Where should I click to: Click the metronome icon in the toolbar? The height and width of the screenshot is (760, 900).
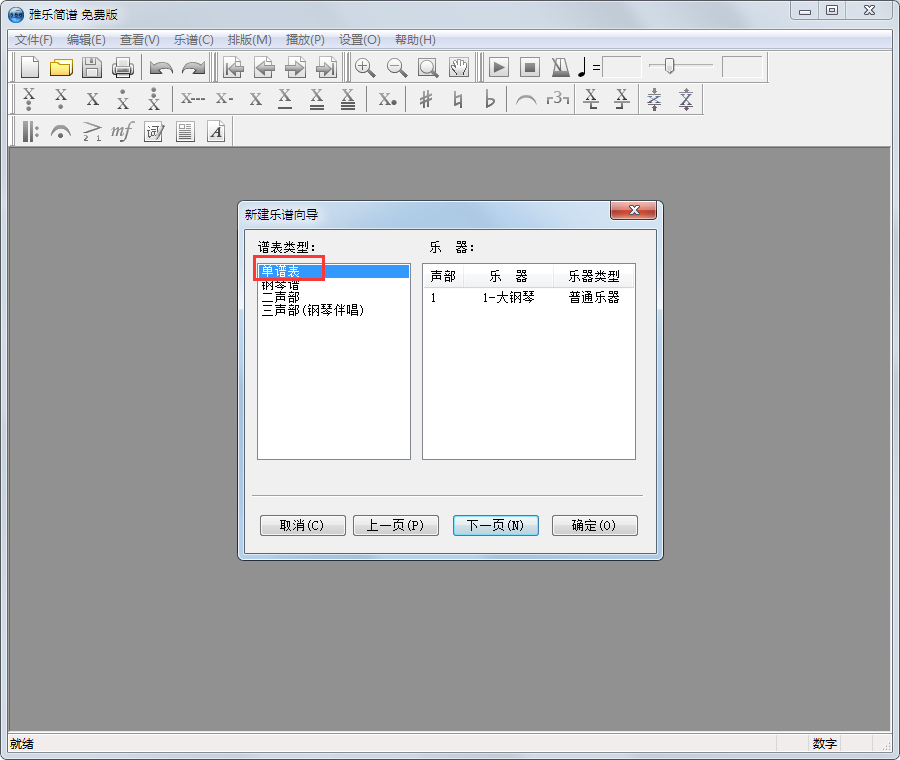pyautogui.click(x=559, y=67)
